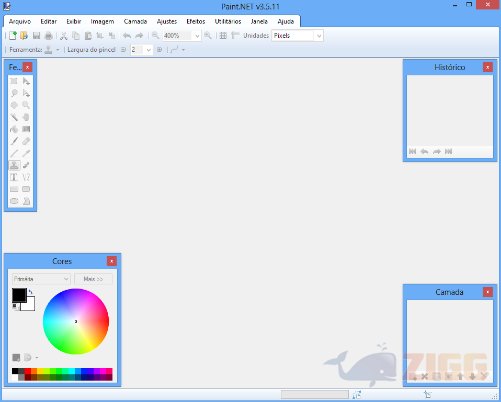The height and width of the screenshot is (402, 501).
Task: Open the Editar menu
Action: point(49,21)
